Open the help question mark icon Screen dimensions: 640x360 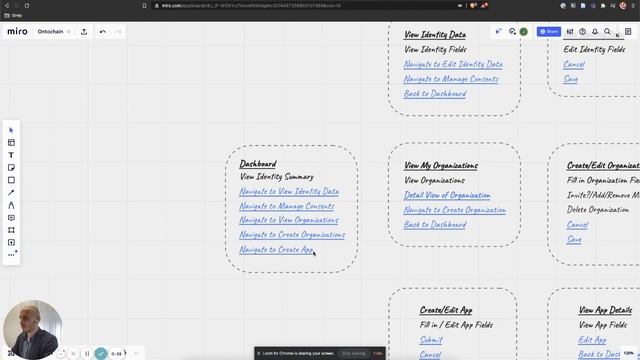[582, 31]
